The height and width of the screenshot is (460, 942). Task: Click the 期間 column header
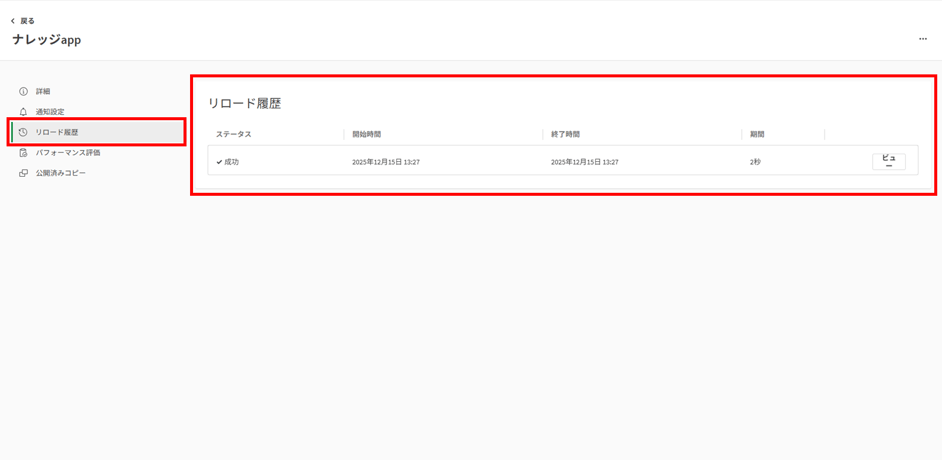(x=757, y=134)
